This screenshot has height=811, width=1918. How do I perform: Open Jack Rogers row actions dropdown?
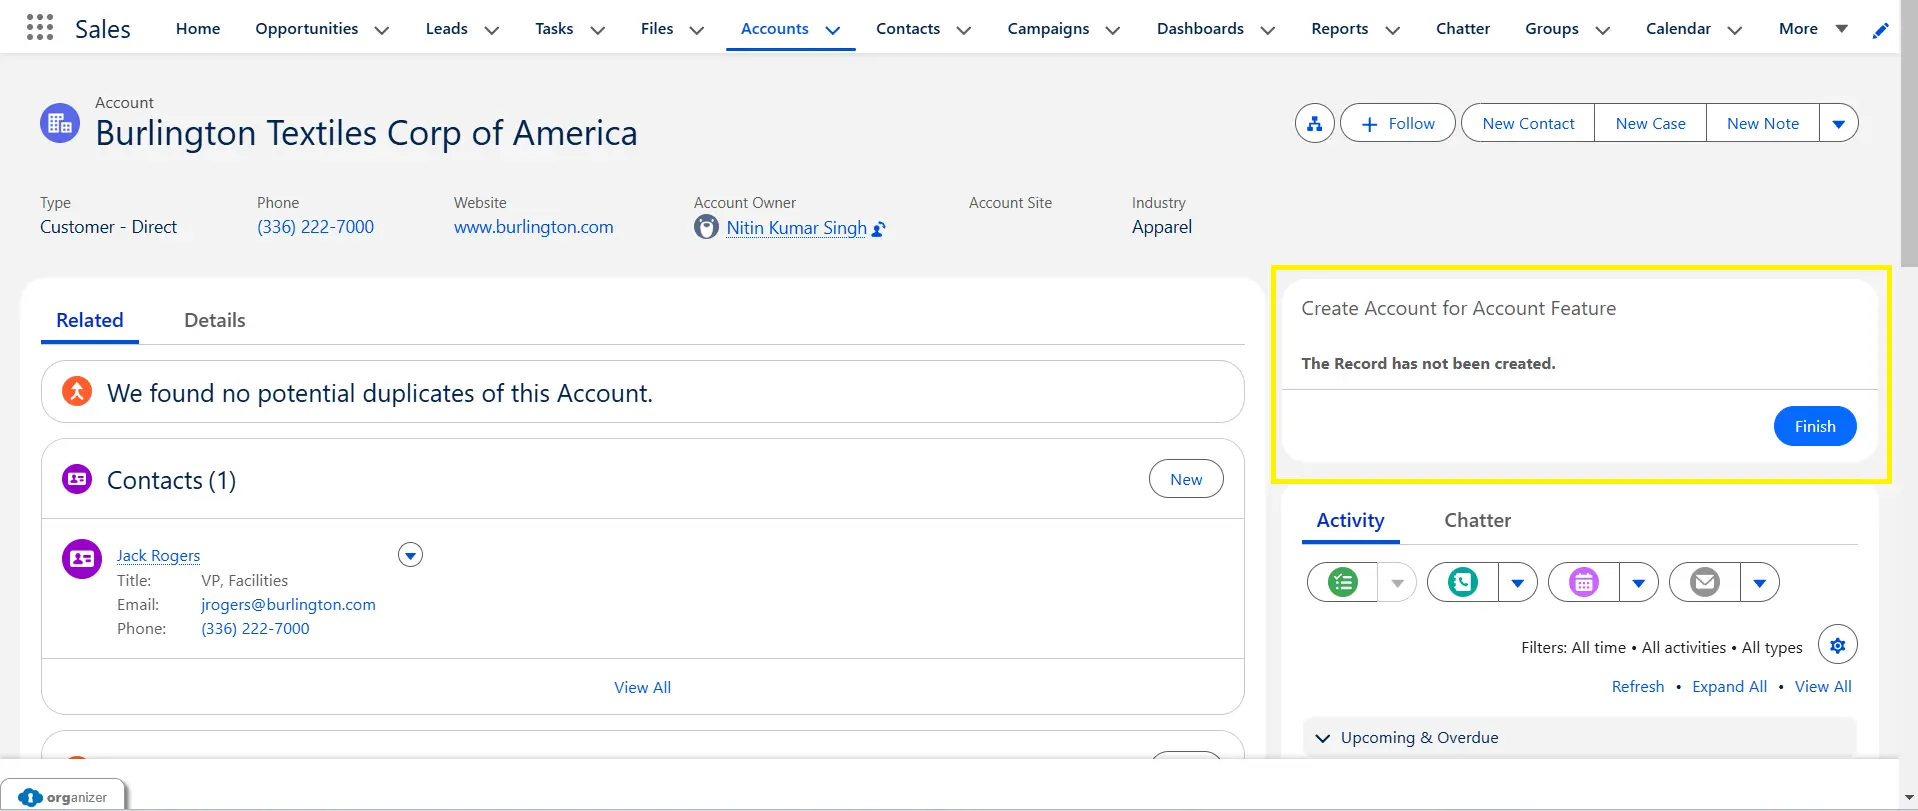410,555
